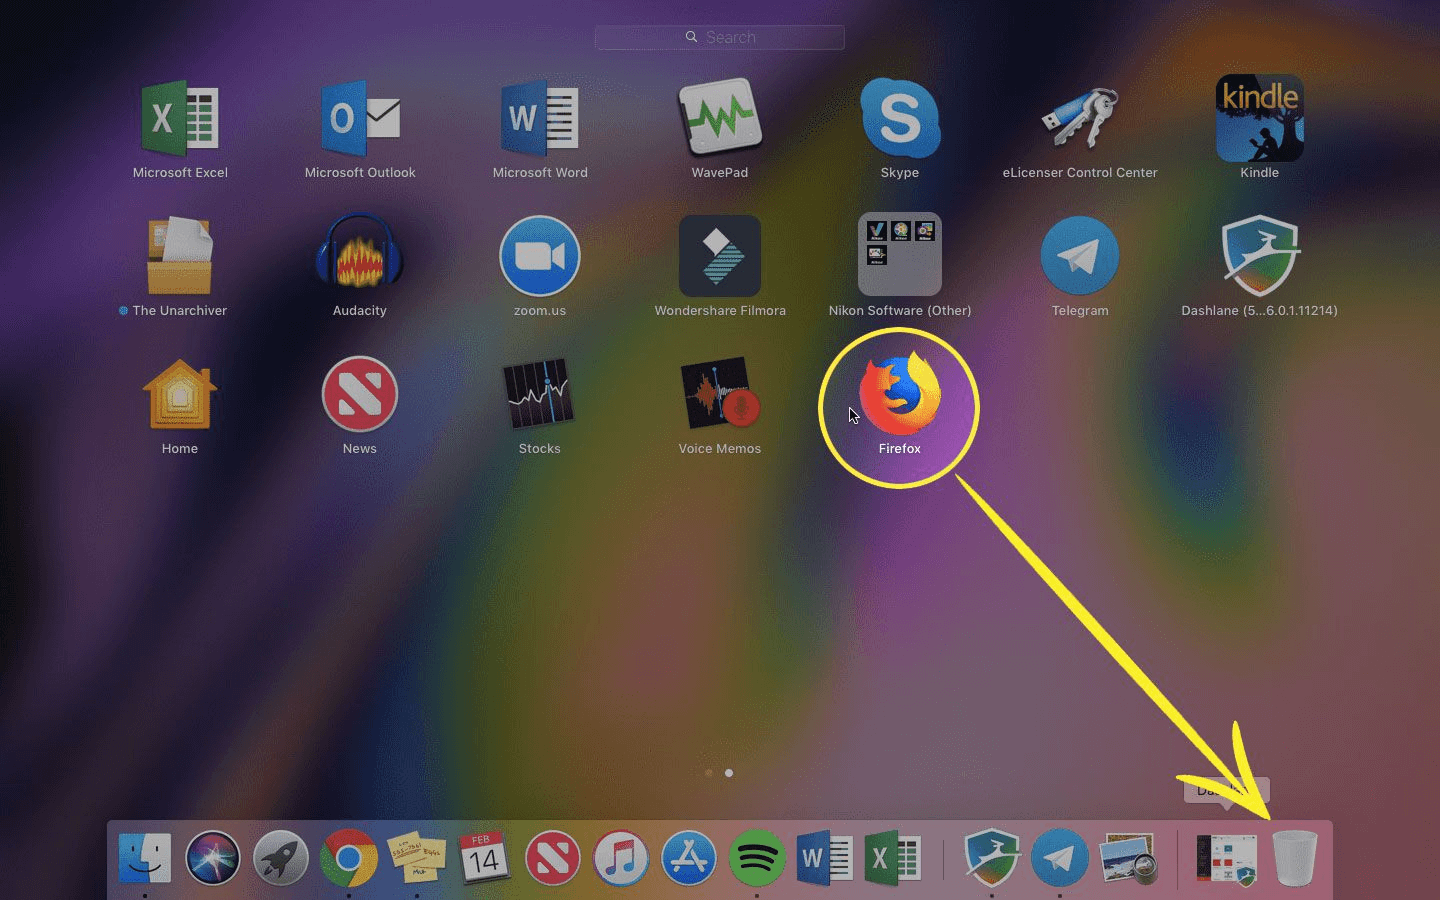Launch iTunes from the Dock

(x=621, y=858)
